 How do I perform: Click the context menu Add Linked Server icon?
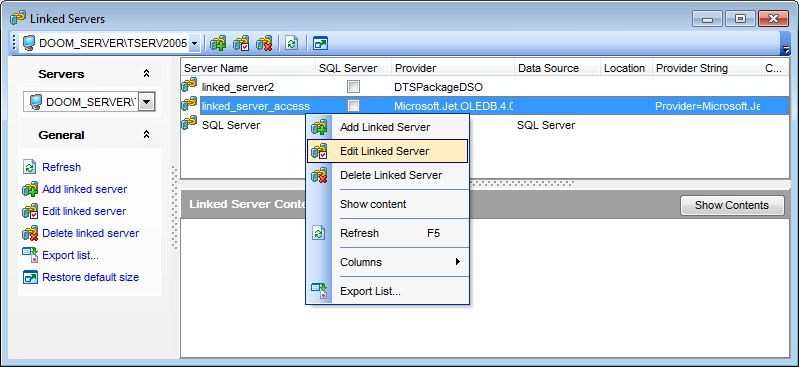[319, 127]
